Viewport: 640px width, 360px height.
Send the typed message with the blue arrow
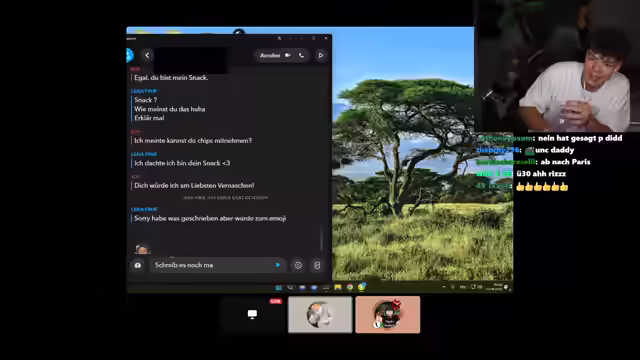click(x=278, y=265)
